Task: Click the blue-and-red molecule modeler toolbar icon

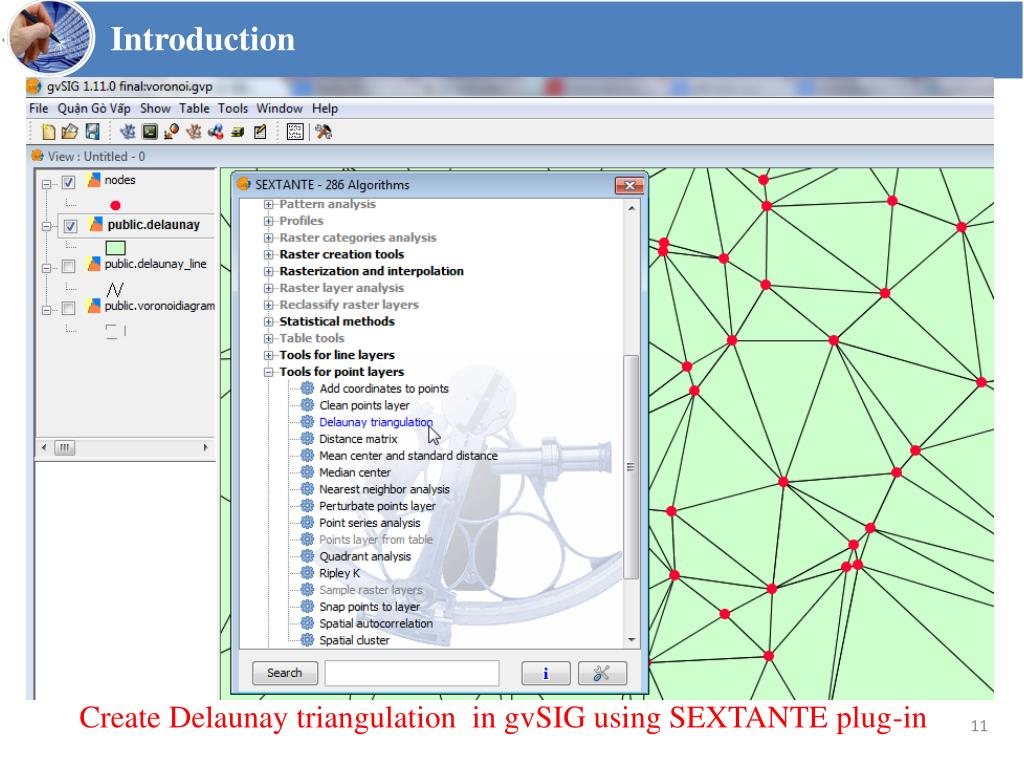Action: pos(216,132)
